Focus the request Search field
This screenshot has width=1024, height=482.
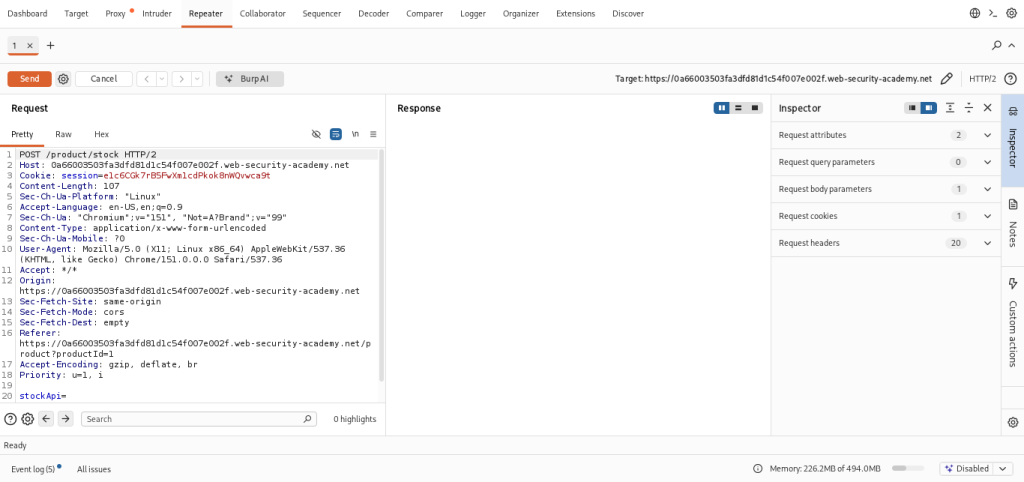(199, 419)
